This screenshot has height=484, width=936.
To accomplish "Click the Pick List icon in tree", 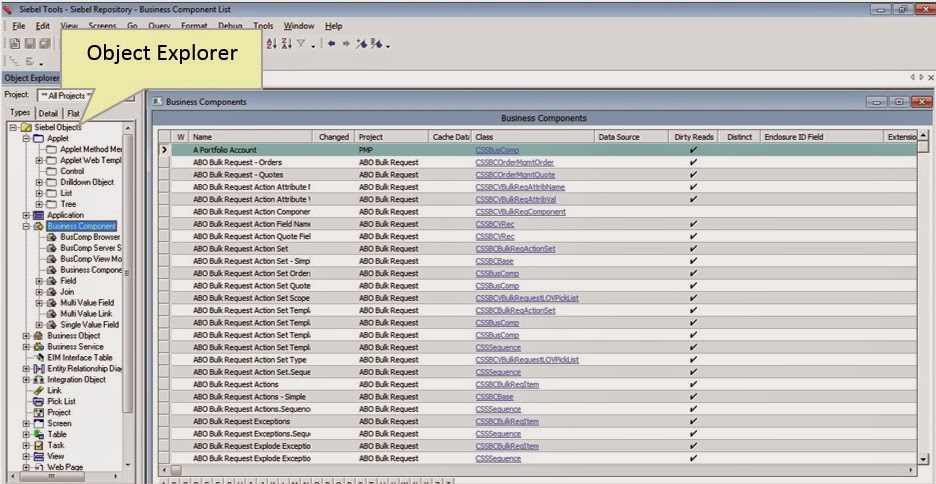I will click(38, 401).
